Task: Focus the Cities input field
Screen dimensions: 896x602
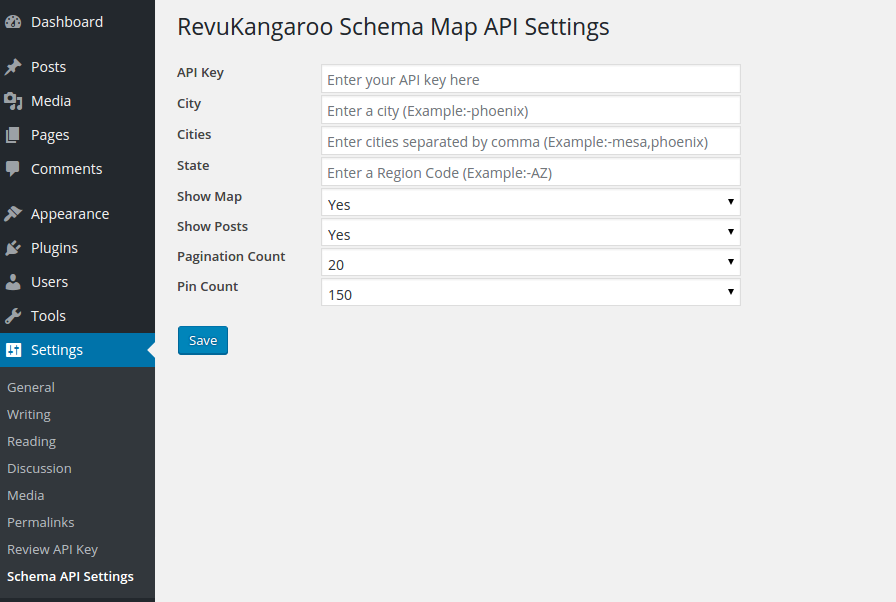Action: [531, 141]
